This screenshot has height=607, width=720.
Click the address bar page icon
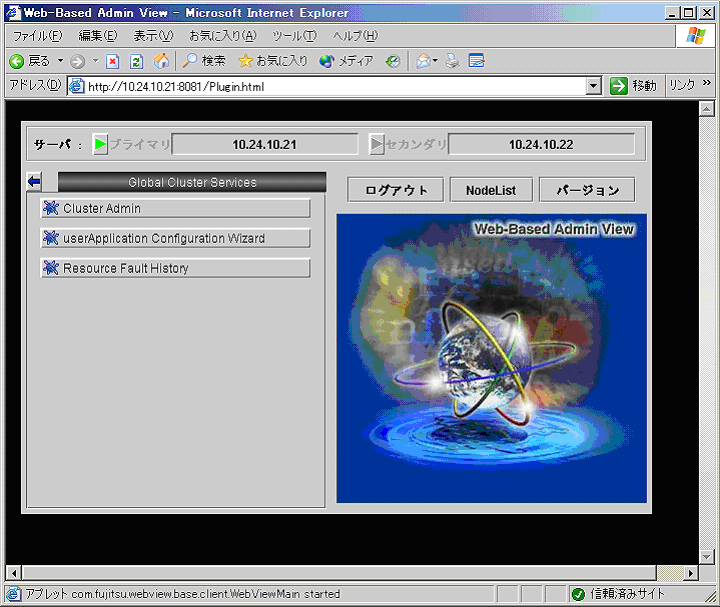[x=76, y=86]
